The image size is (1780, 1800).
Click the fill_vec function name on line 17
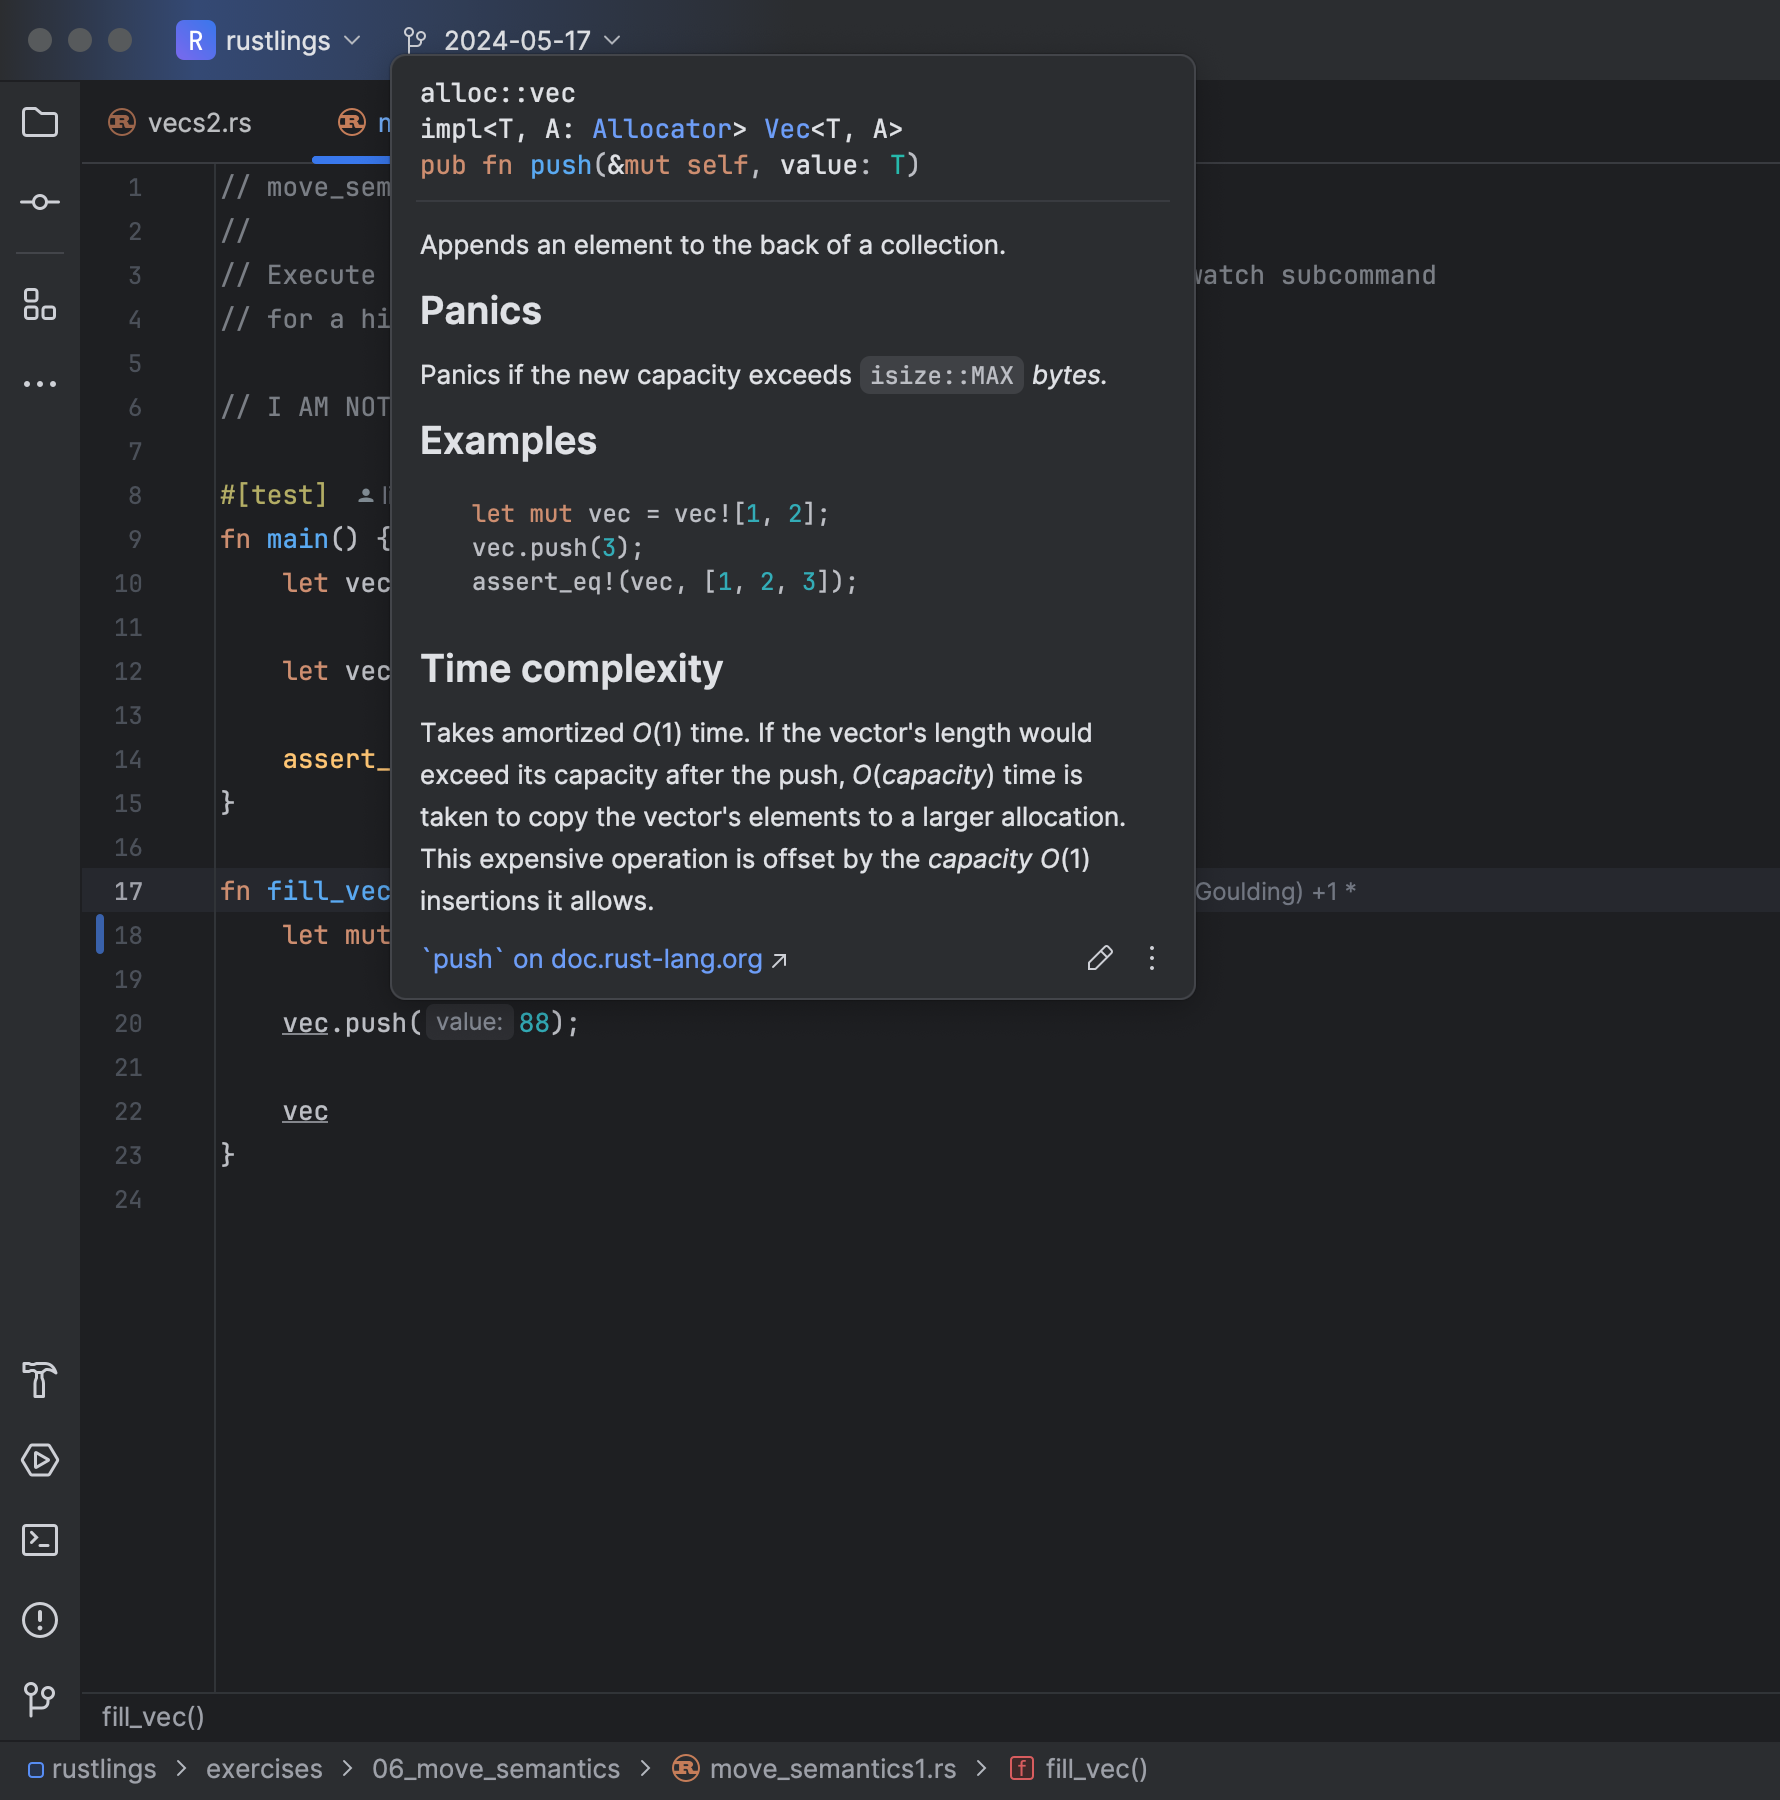pyautogui.click(x=328, y=891)
